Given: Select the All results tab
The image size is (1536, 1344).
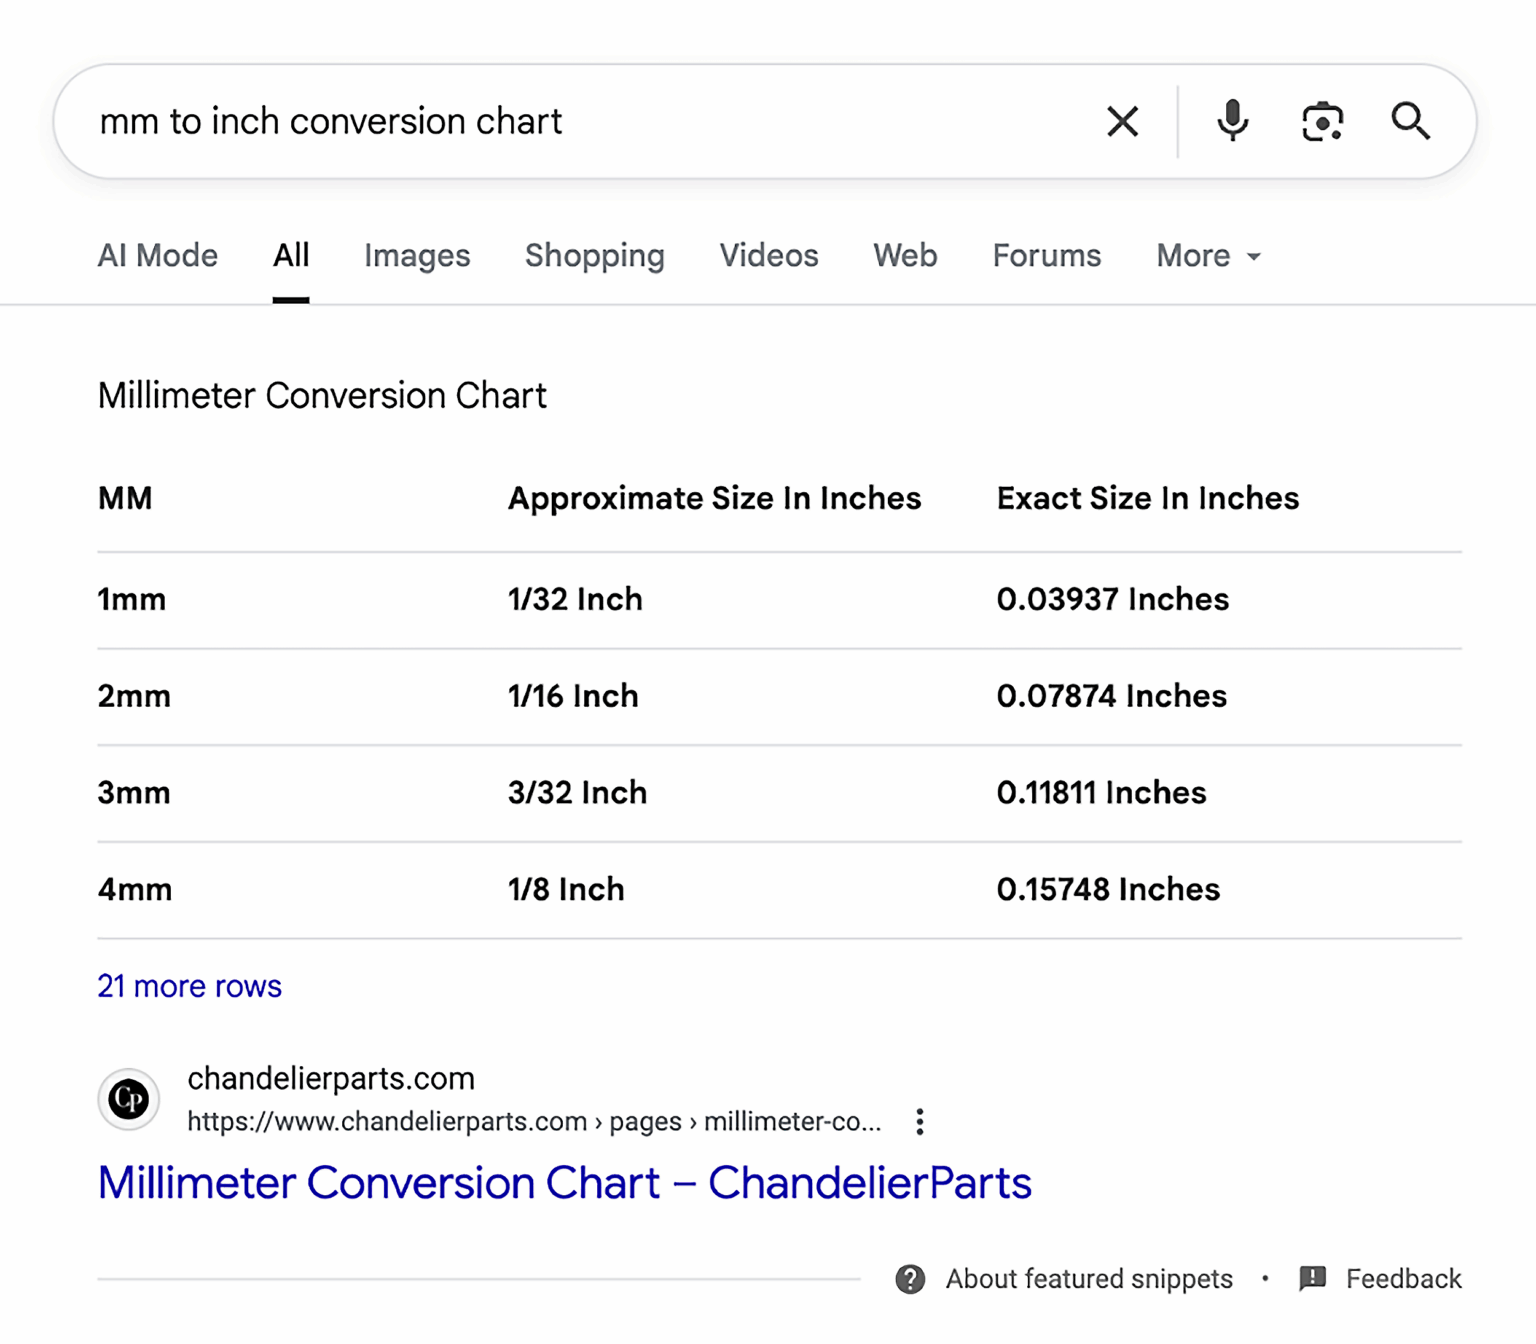Looking at the screenshot, I should [x=291, y=256].
